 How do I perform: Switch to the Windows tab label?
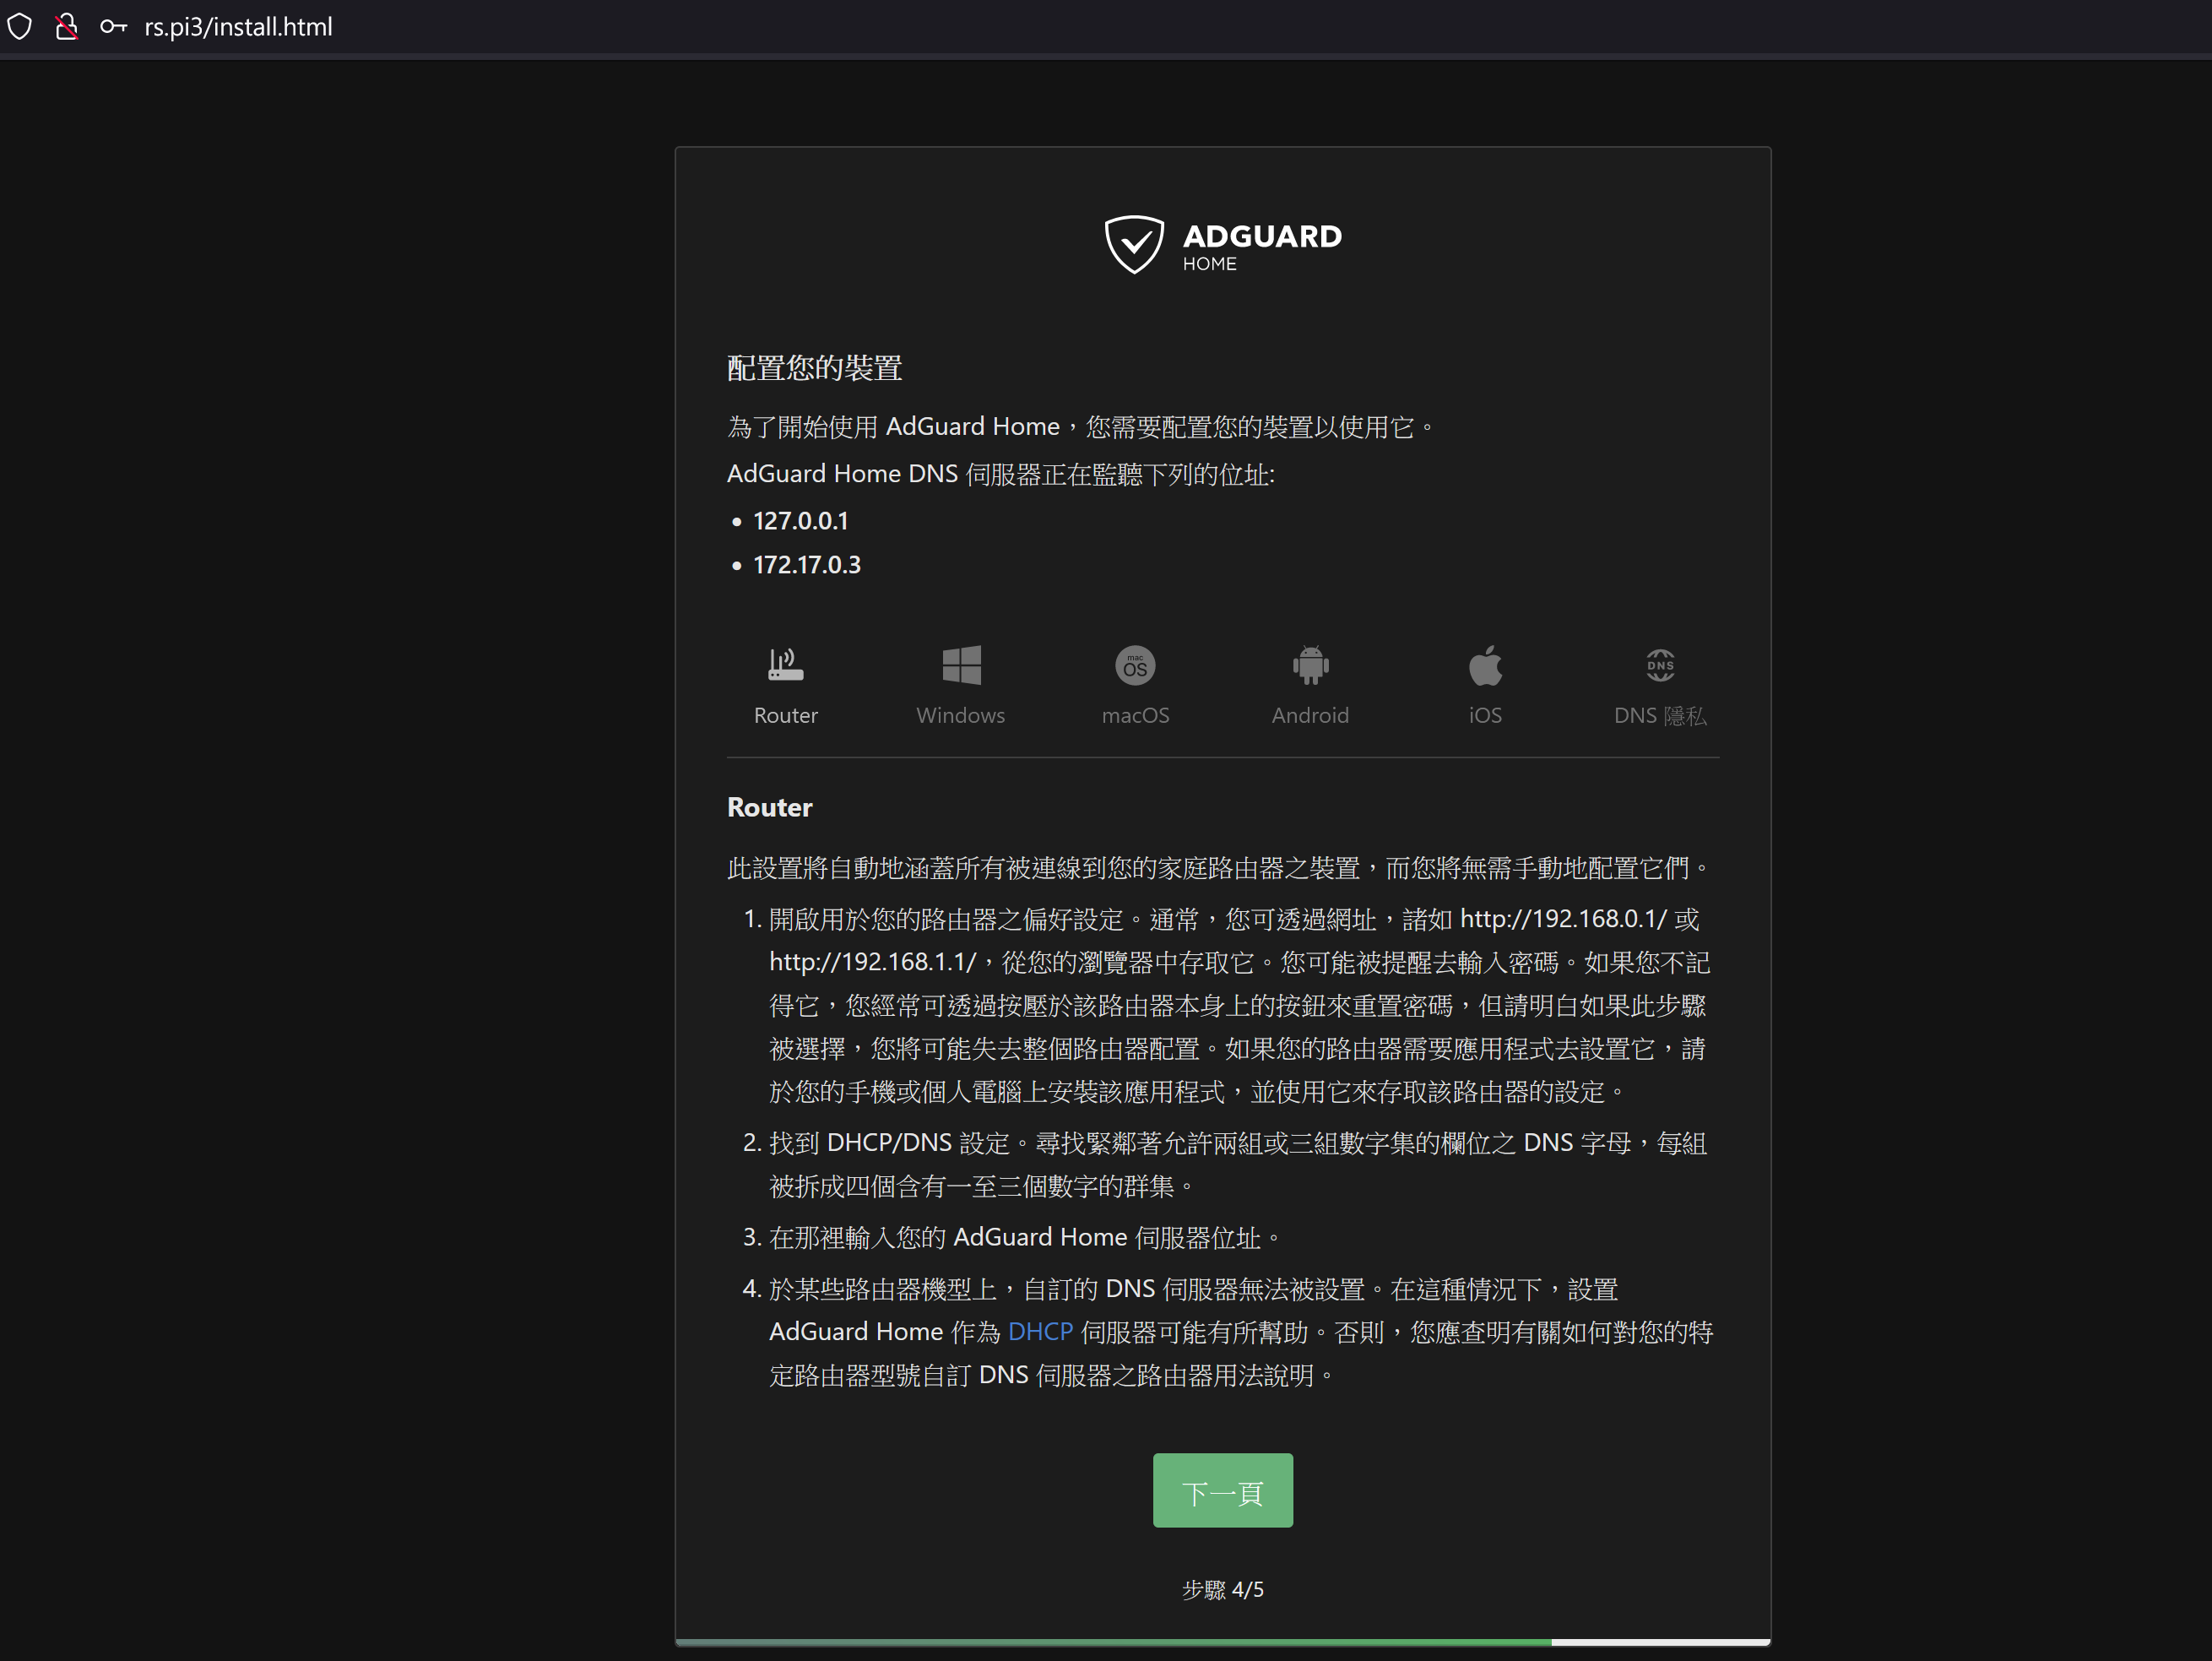tap(960, 715)
